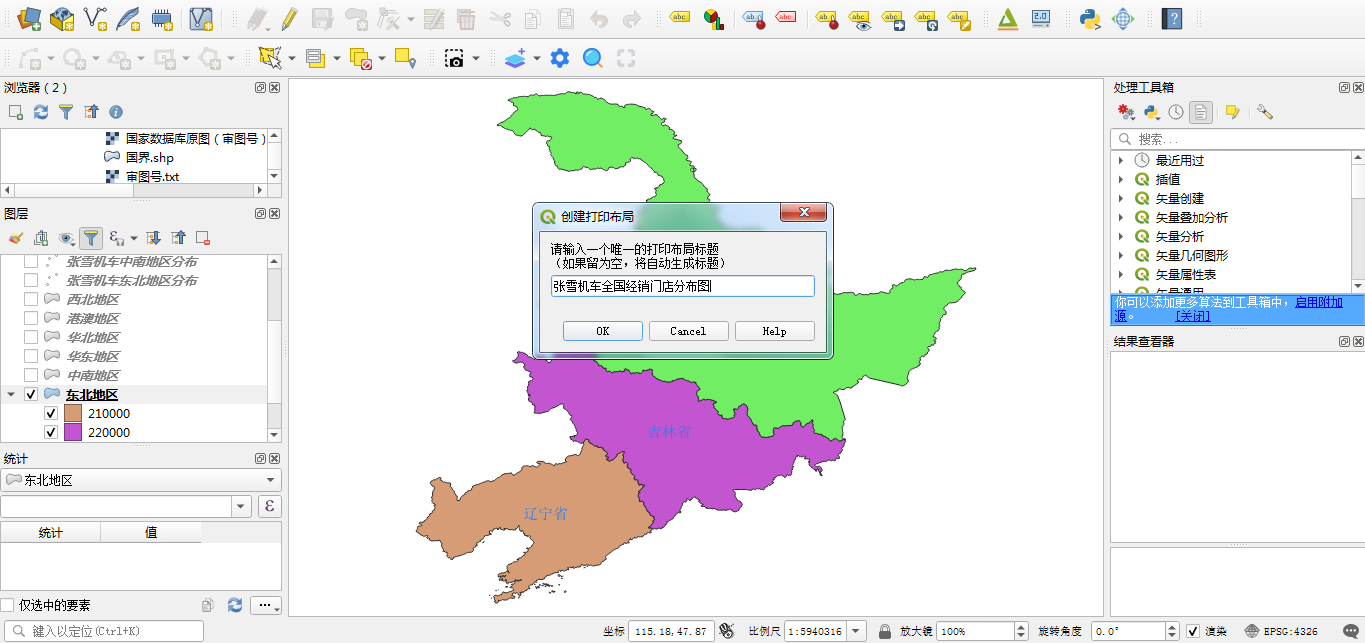Screen dimensions: 1365x643
Task: Uncheck the 东北地区 layer checkbox
Action: coord(31,394)
